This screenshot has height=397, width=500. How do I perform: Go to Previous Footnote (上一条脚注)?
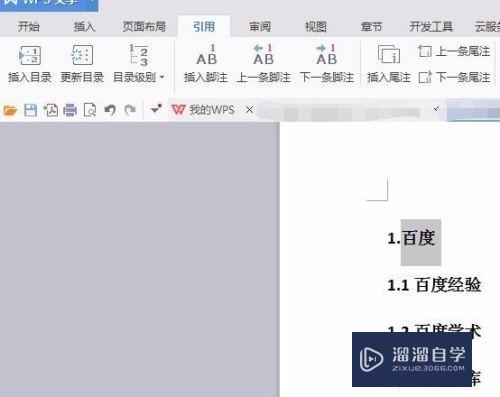pyautogui.click(x=263, y=63)
